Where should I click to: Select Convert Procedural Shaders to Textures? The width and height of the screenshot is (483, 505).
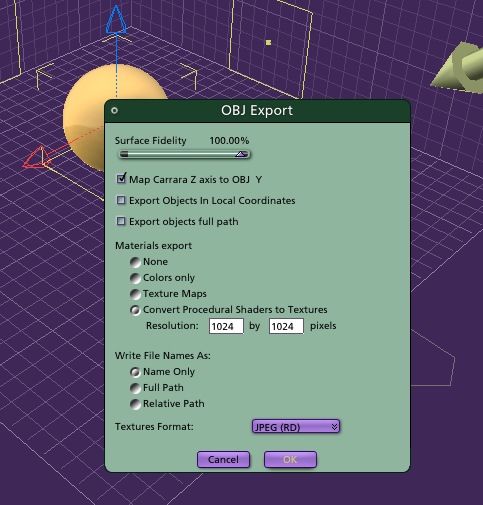click(135, 310)
